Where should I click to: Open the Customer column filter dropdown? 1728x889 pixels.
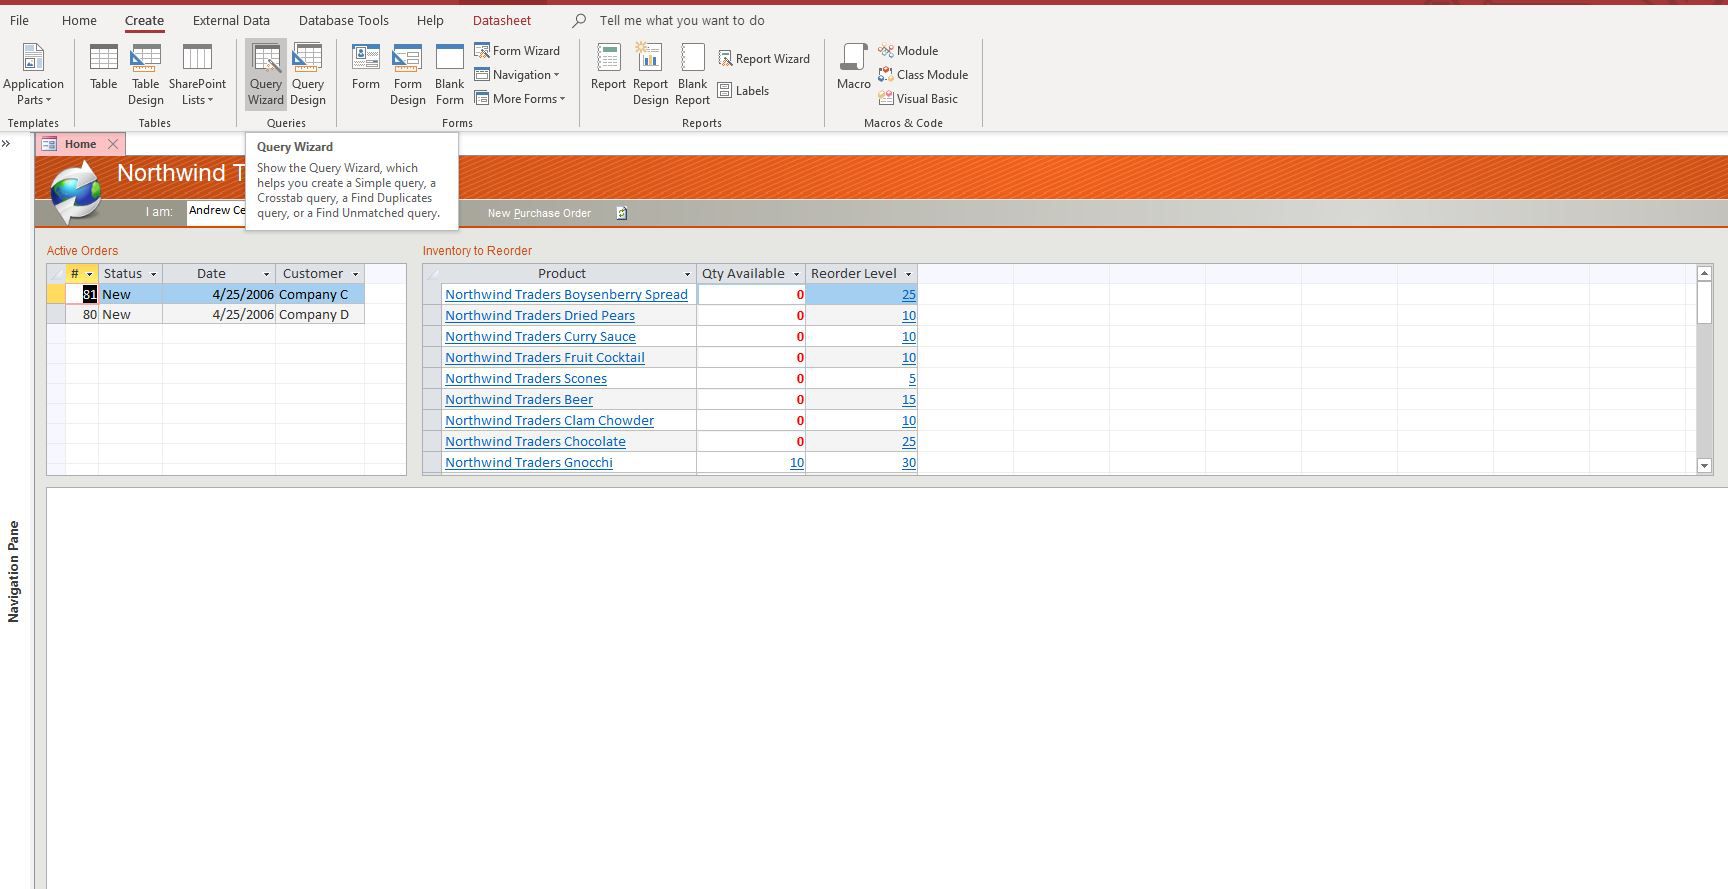355,274
